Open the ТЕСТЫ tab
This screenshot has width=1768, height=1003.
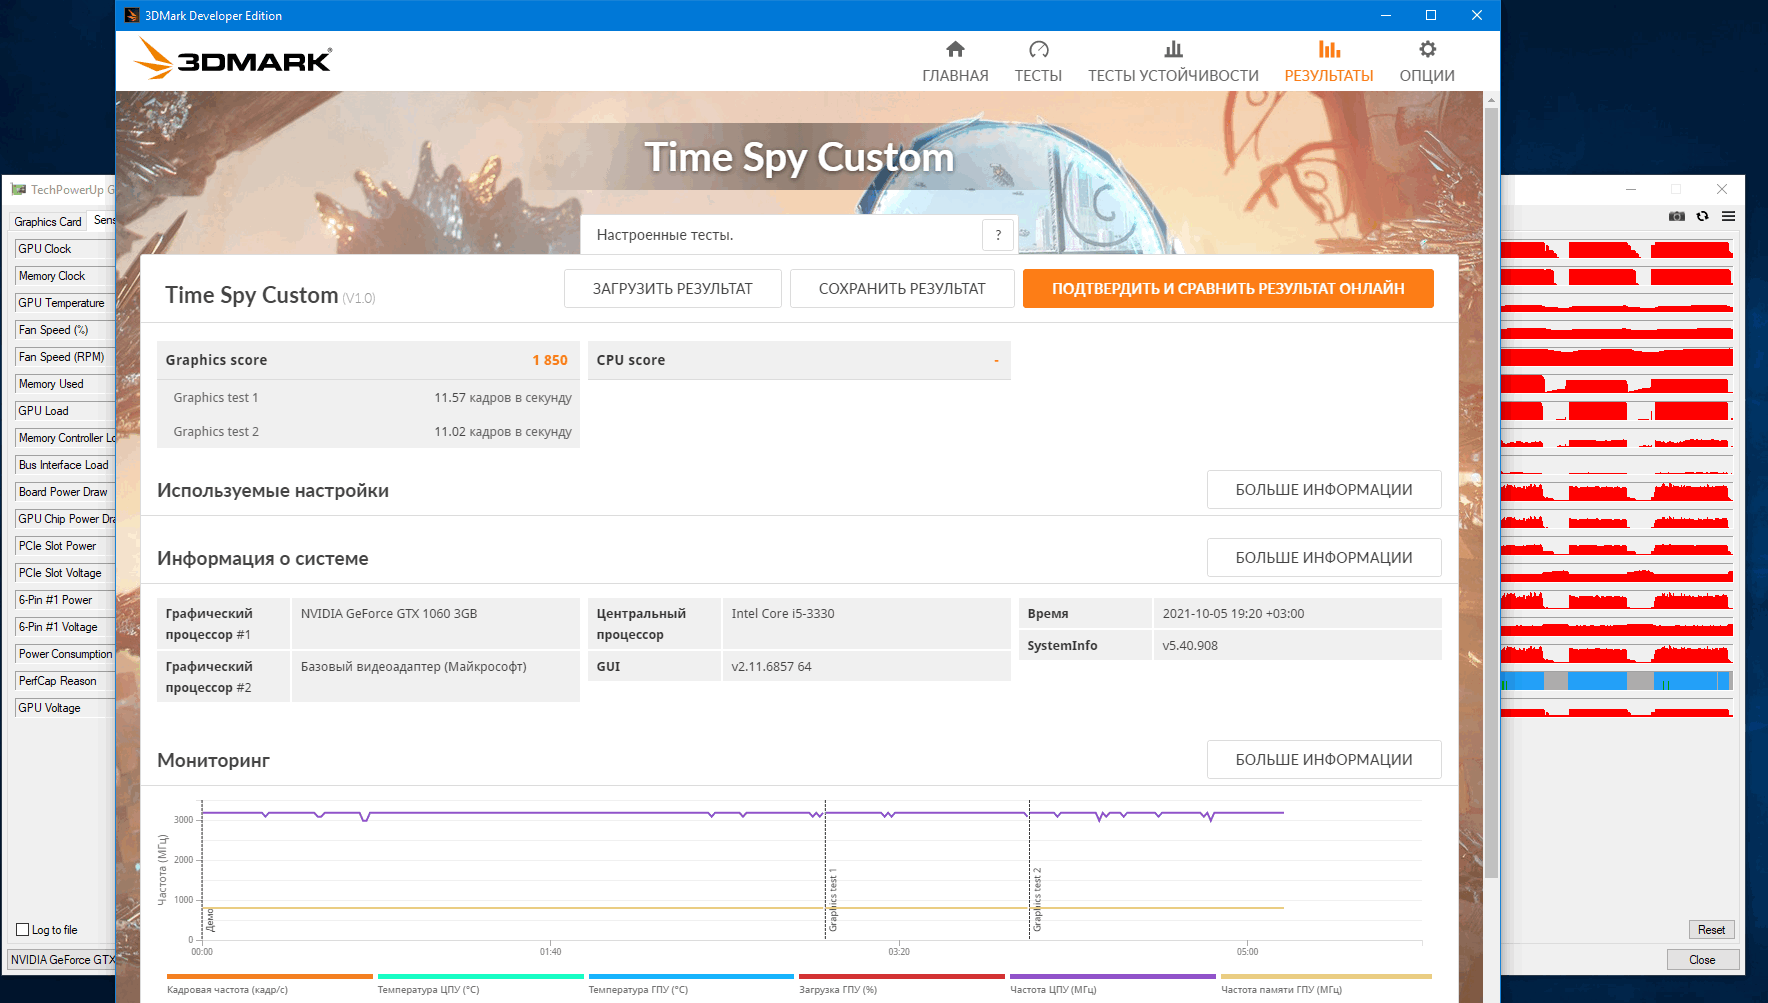1038,61
